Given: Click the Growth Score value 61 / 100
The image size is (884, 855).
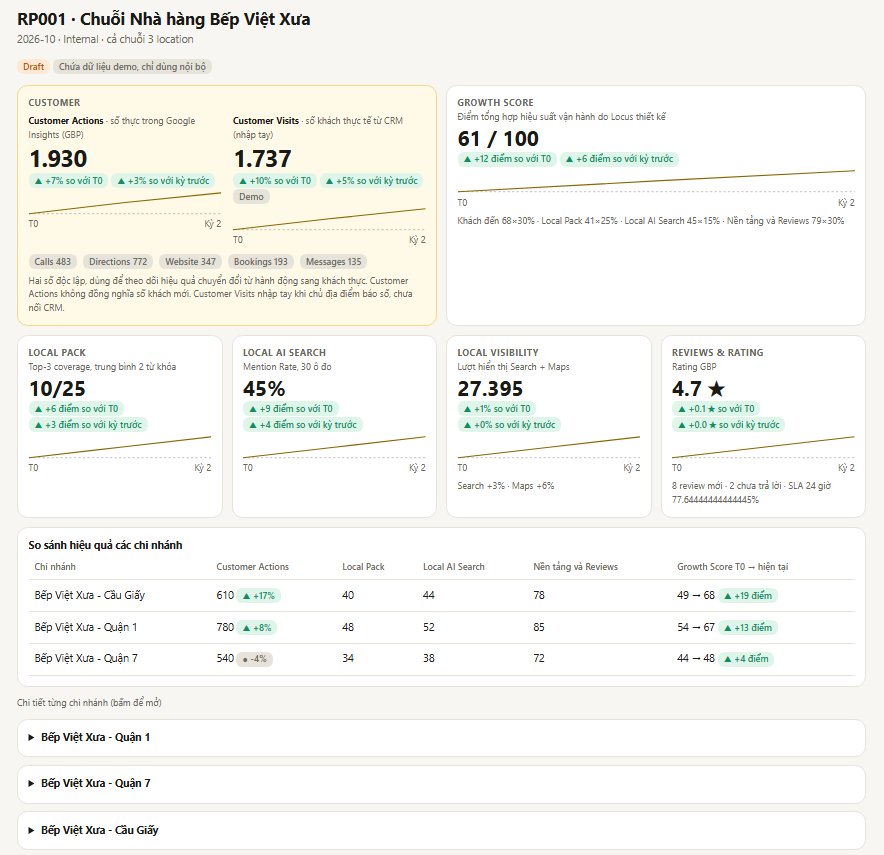Looking at the screenshot, I should pyautogui.click(x=498, y=139).
